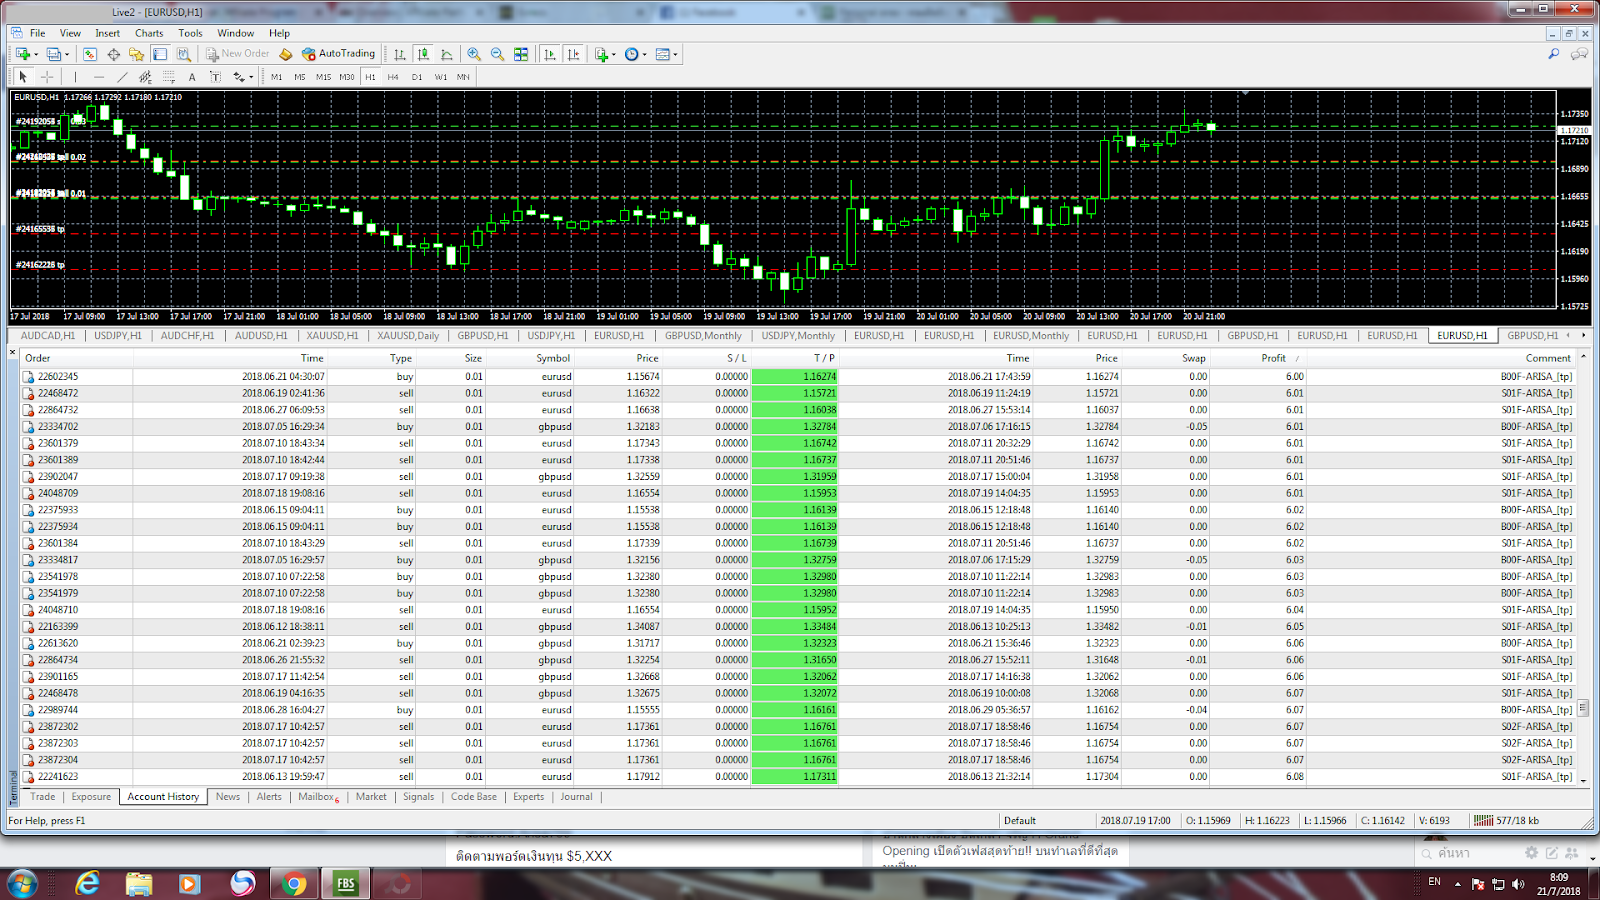Zoom in on the chart
The image size is (1600, 900).
(474, 54)
